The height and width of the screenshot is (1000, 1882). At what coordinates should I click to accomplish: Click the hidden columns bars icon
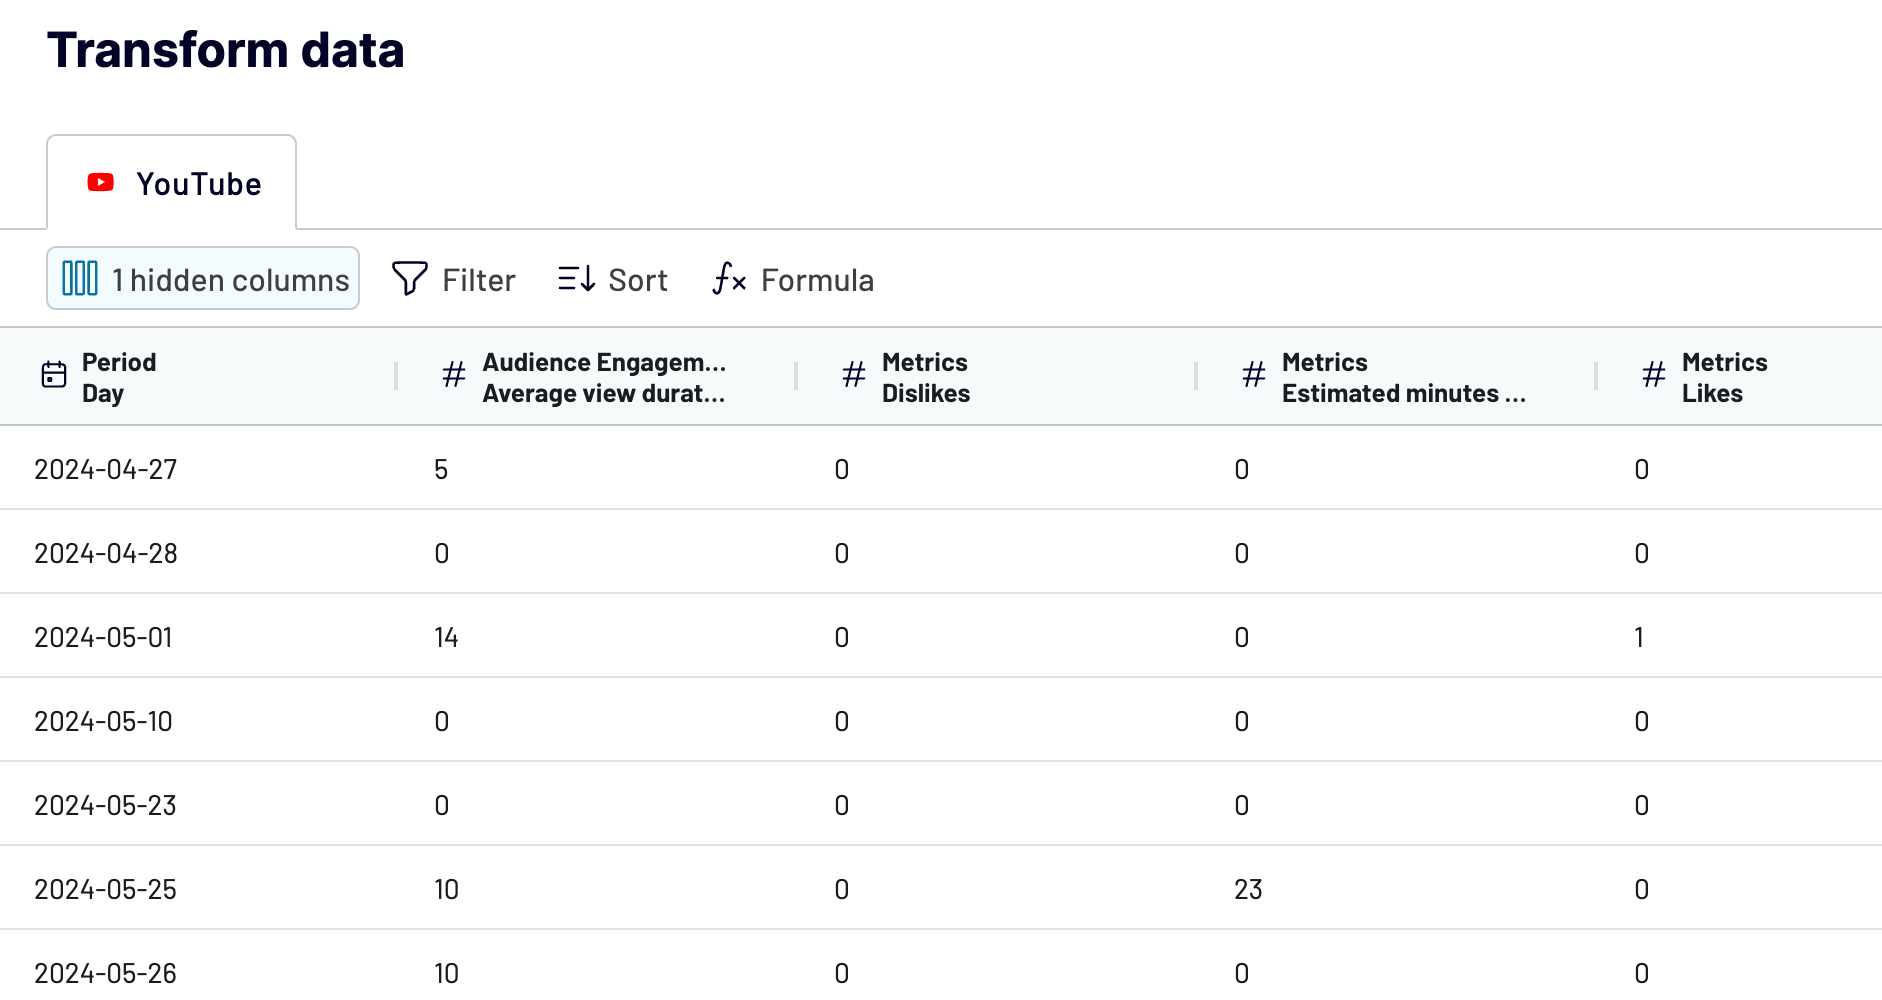click(x=80, y=278)
